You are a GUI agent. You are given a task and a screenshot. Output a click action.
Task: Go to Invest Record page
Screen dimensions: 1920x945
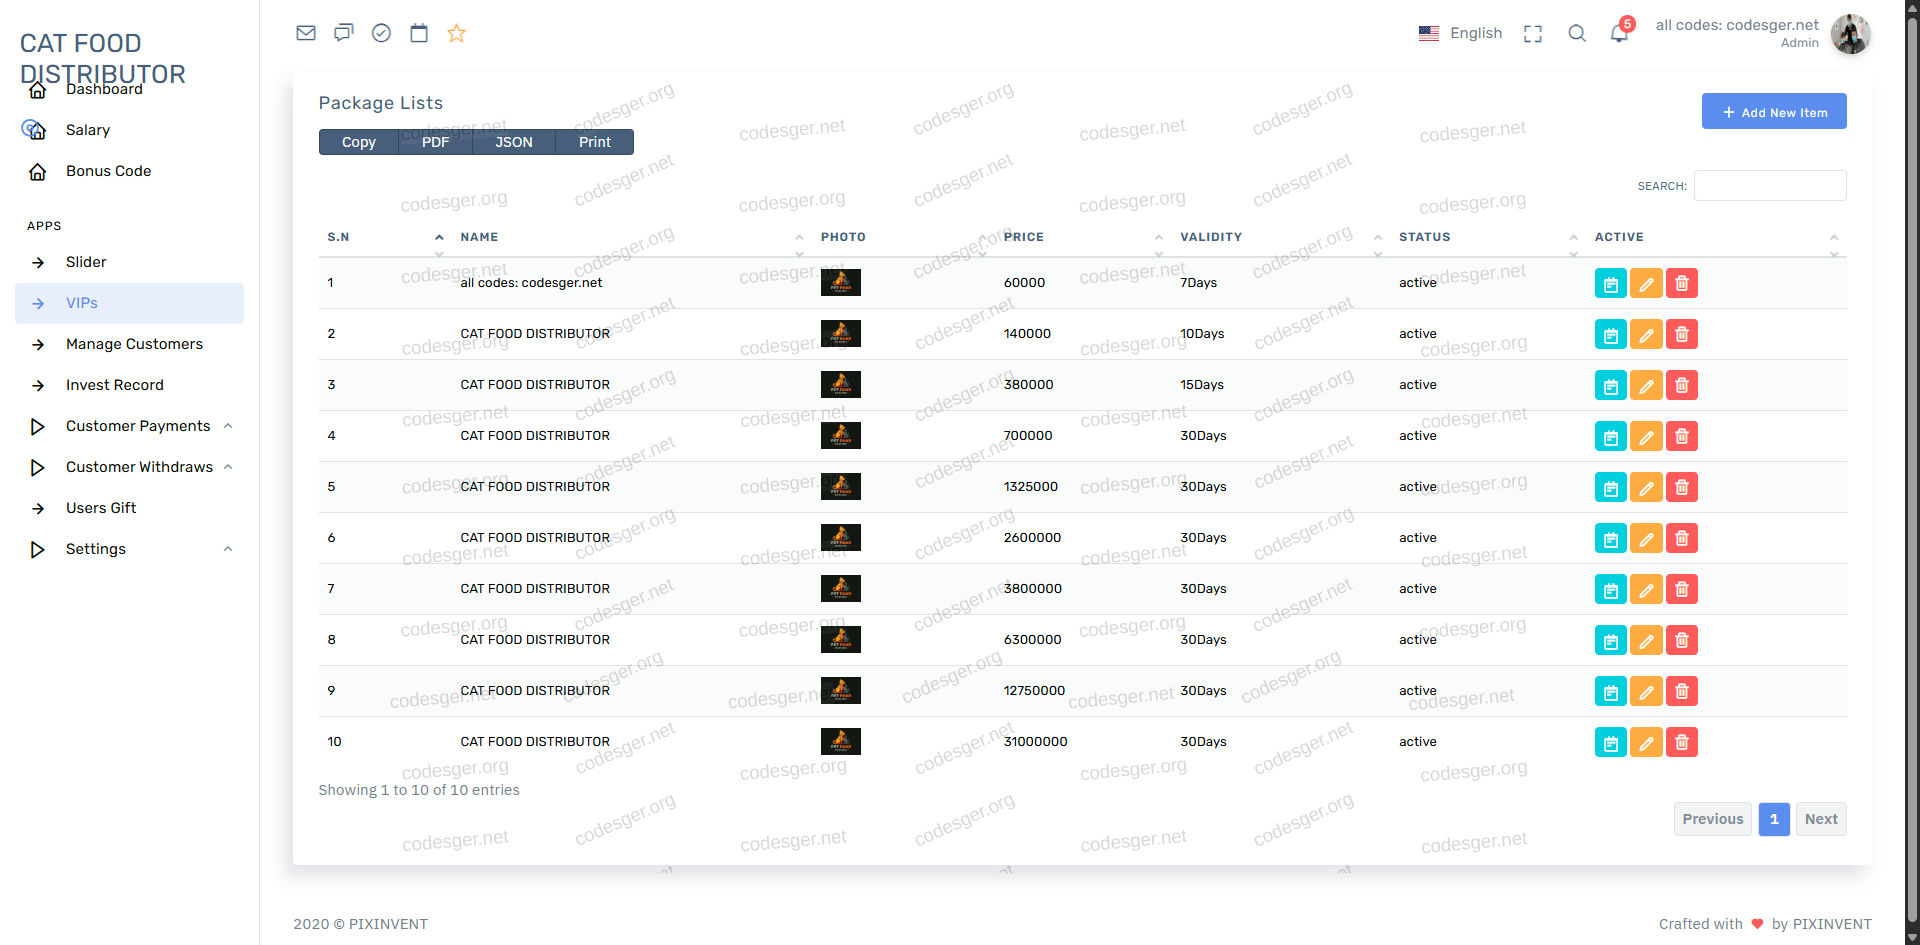[x=114, y=385]
